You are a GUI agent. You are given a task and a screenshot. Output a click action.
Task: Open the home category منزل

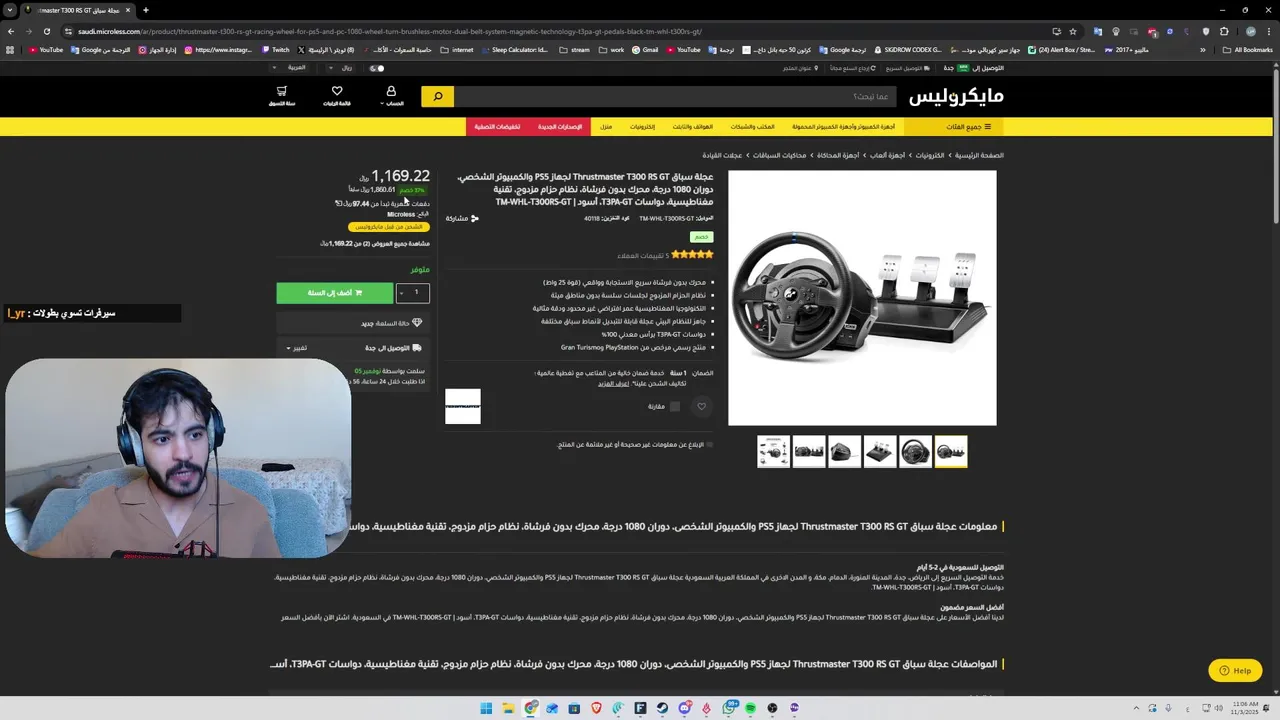[606, 127]
